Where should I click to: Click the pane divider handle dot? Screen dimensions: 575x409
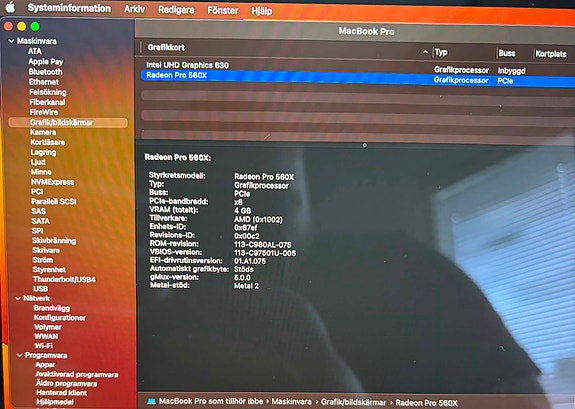click(365, 145)
